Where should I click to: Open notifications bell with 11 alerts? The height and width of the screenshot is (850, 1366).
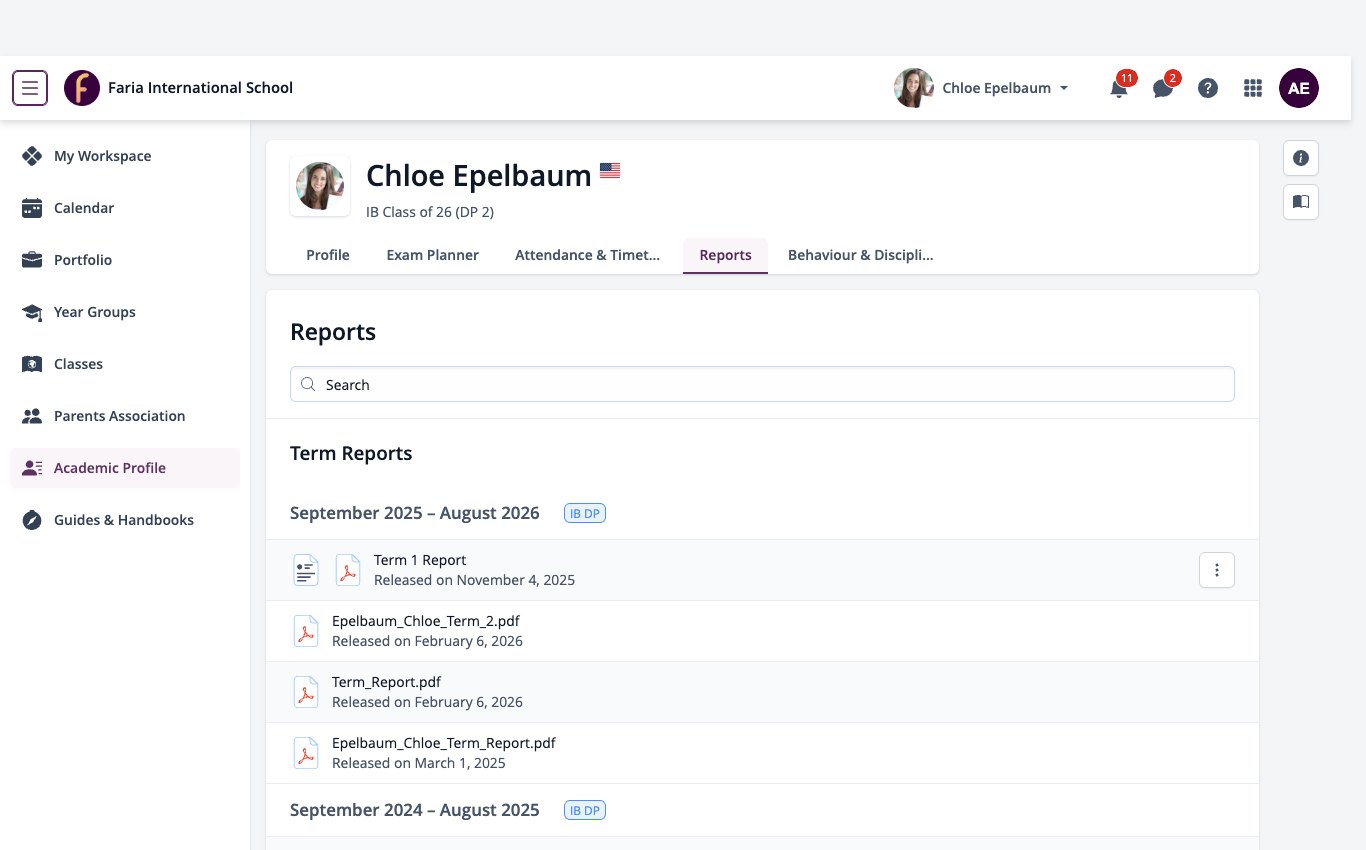coord(1119,88)
